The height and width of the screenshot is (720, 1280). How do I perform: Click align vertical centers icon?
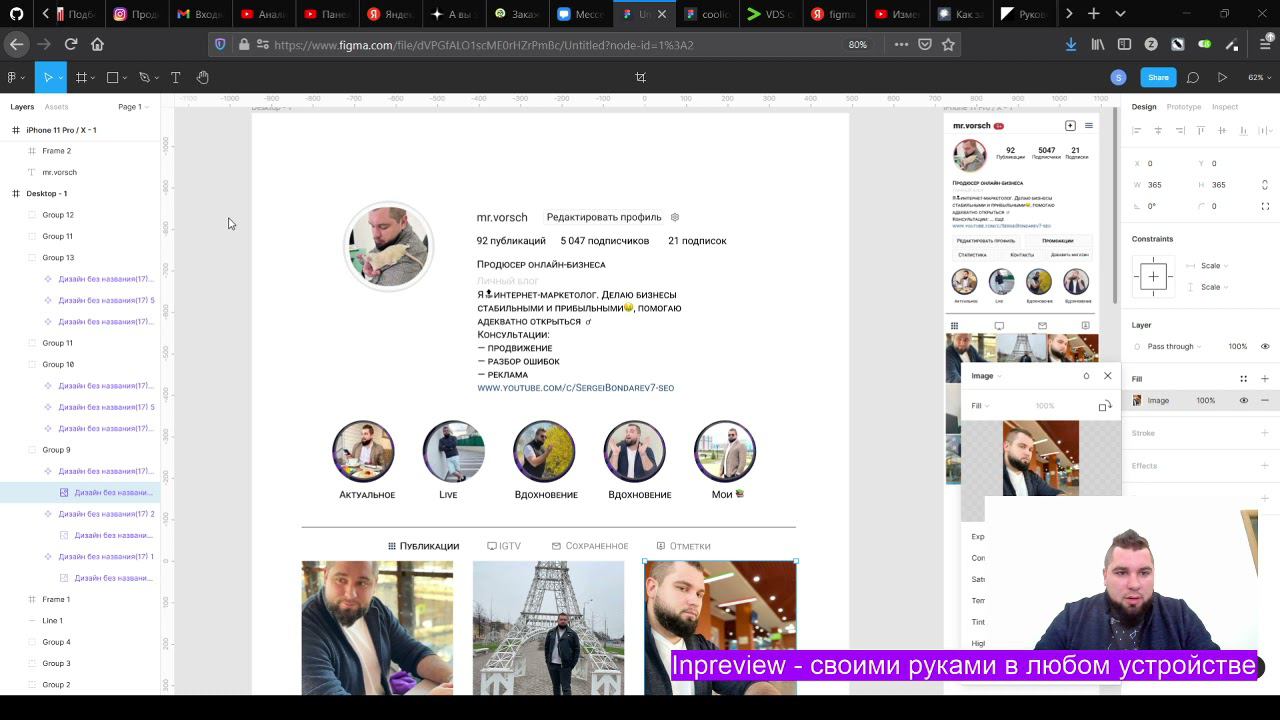pyautogui.click(x=1222, y=130)
